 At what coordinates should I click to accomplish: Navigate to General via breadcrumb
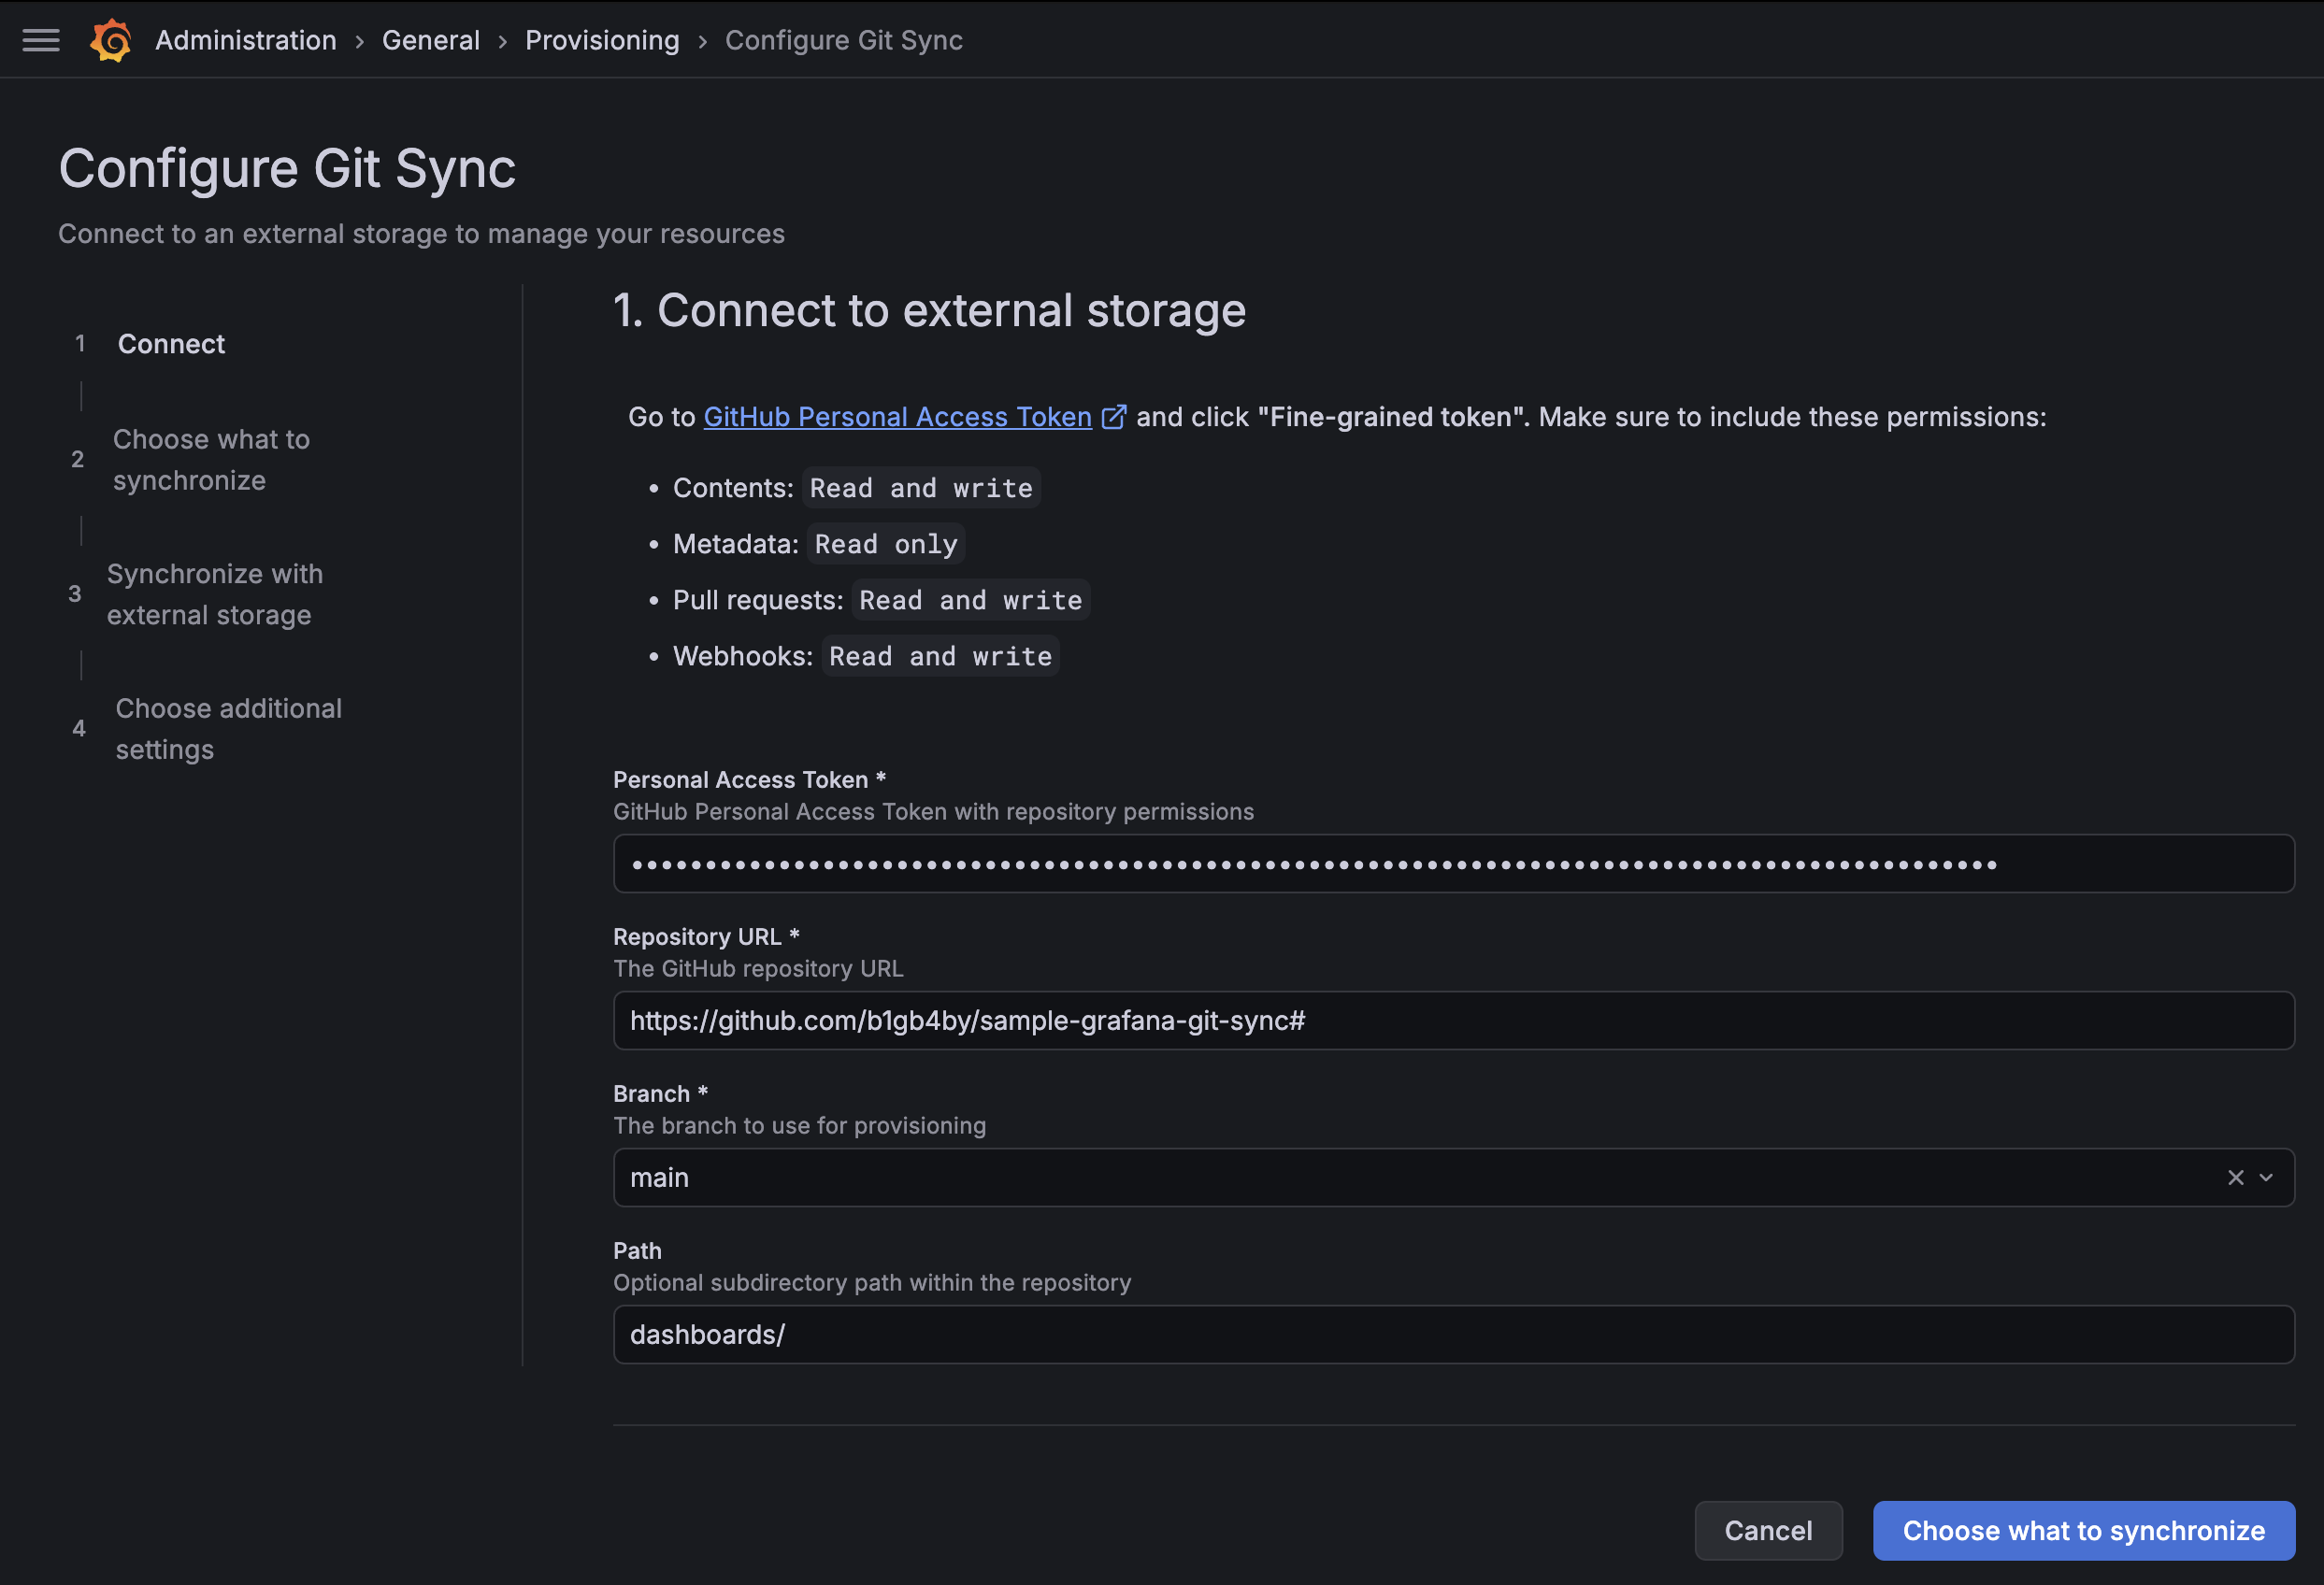tap(431, 40)
